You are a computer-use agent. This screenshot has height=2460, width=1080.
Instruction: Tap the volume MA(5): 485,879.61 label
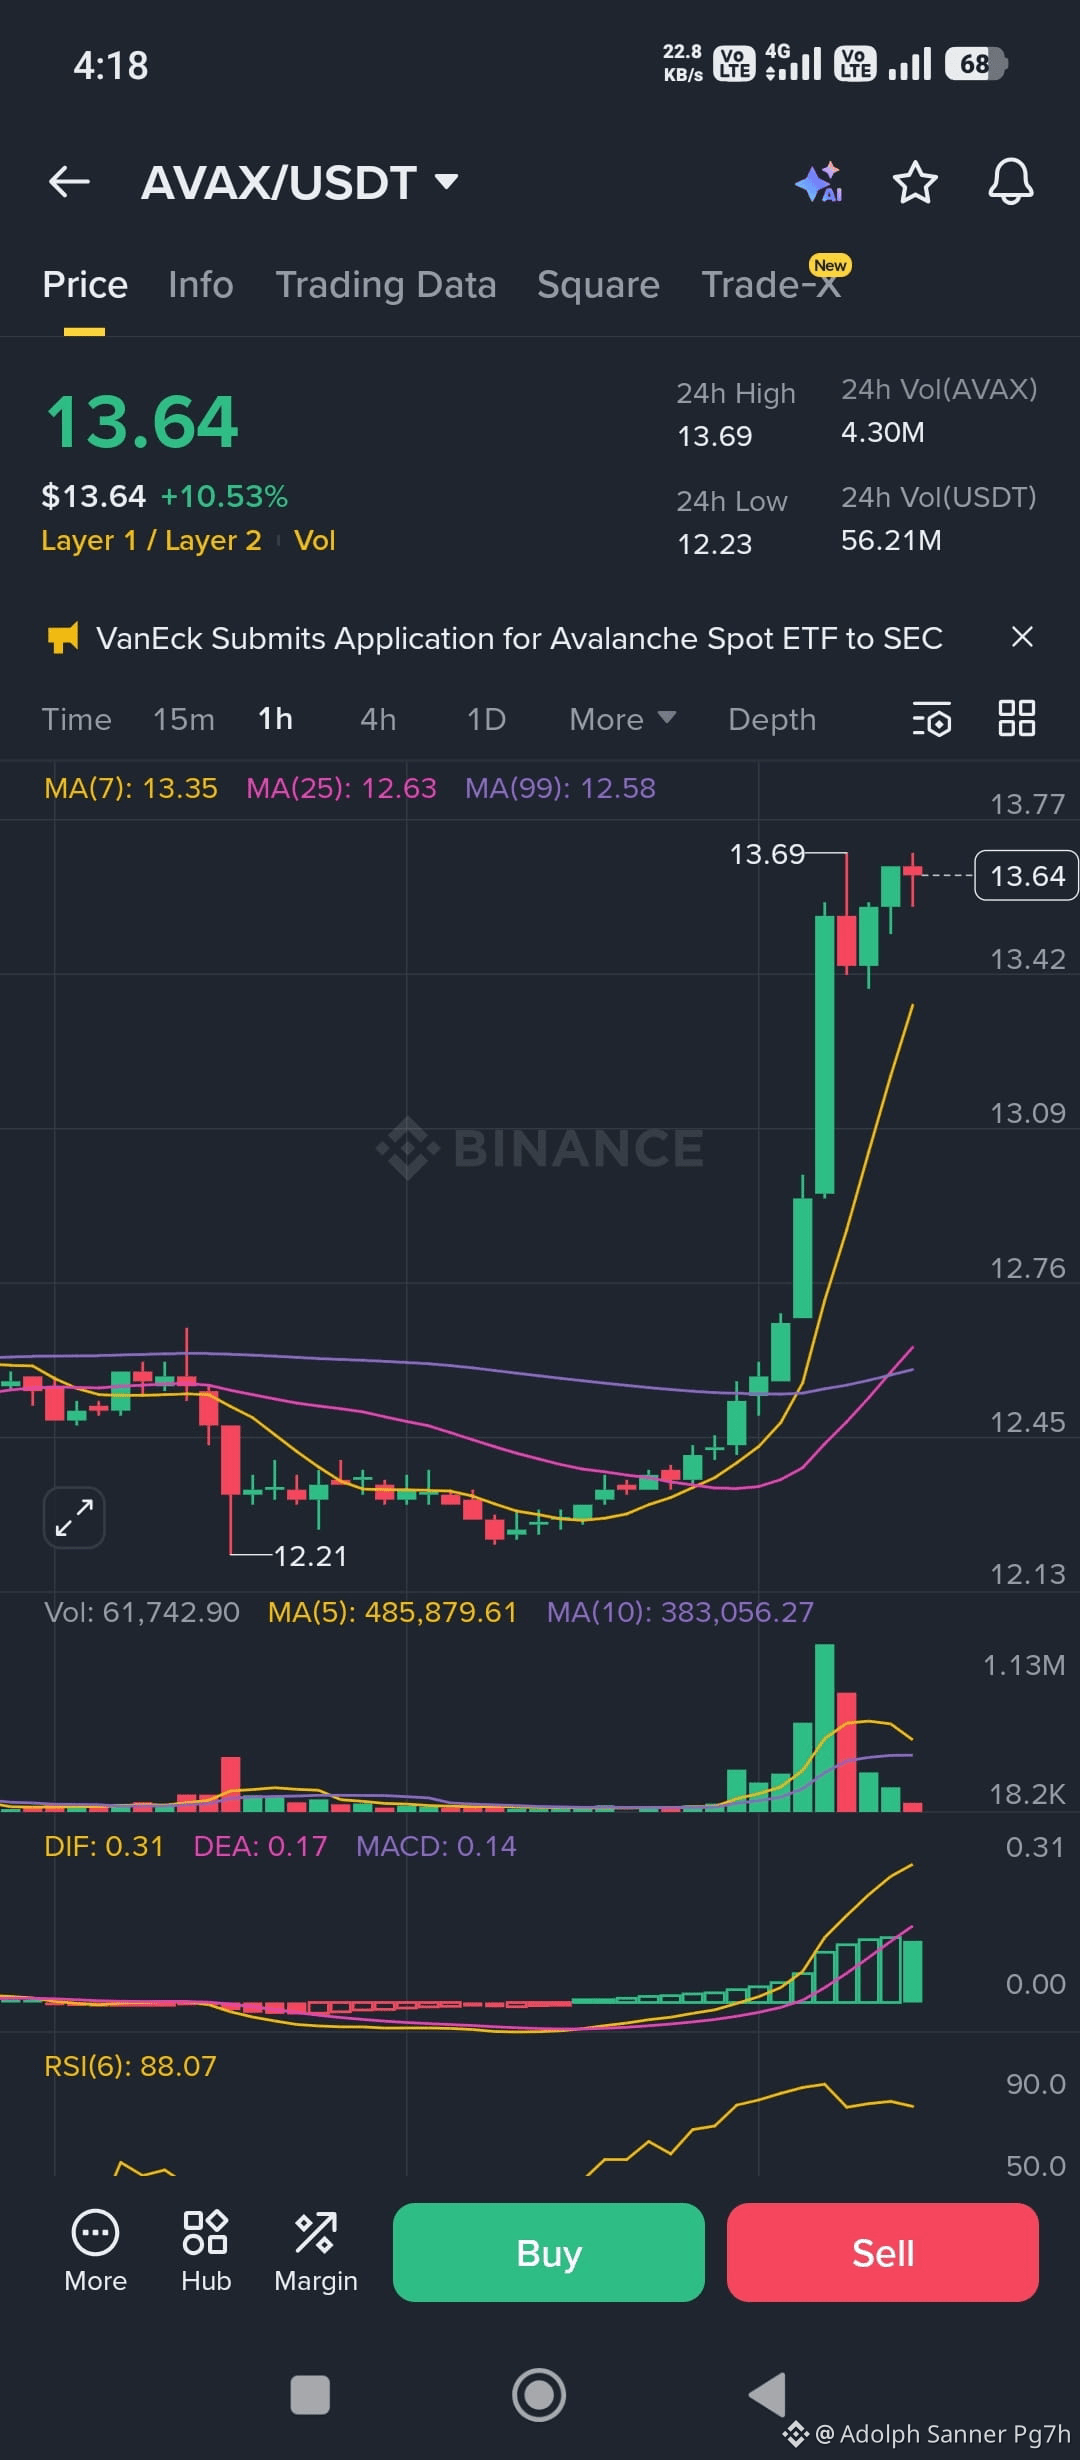392,1612
